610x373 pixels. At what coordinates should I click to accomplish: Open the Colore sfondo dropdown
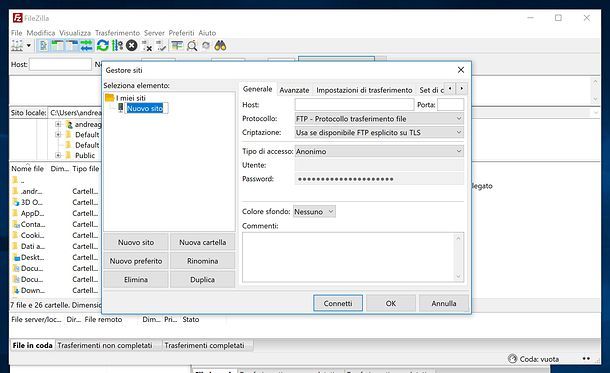point(314,212)
